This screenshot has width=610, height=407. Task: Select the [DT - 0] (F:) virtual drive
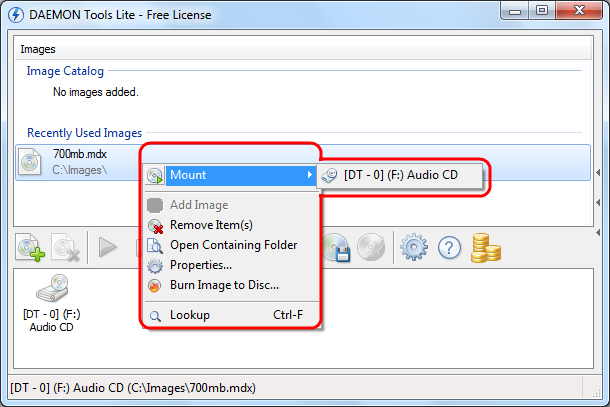click(50, 304)
